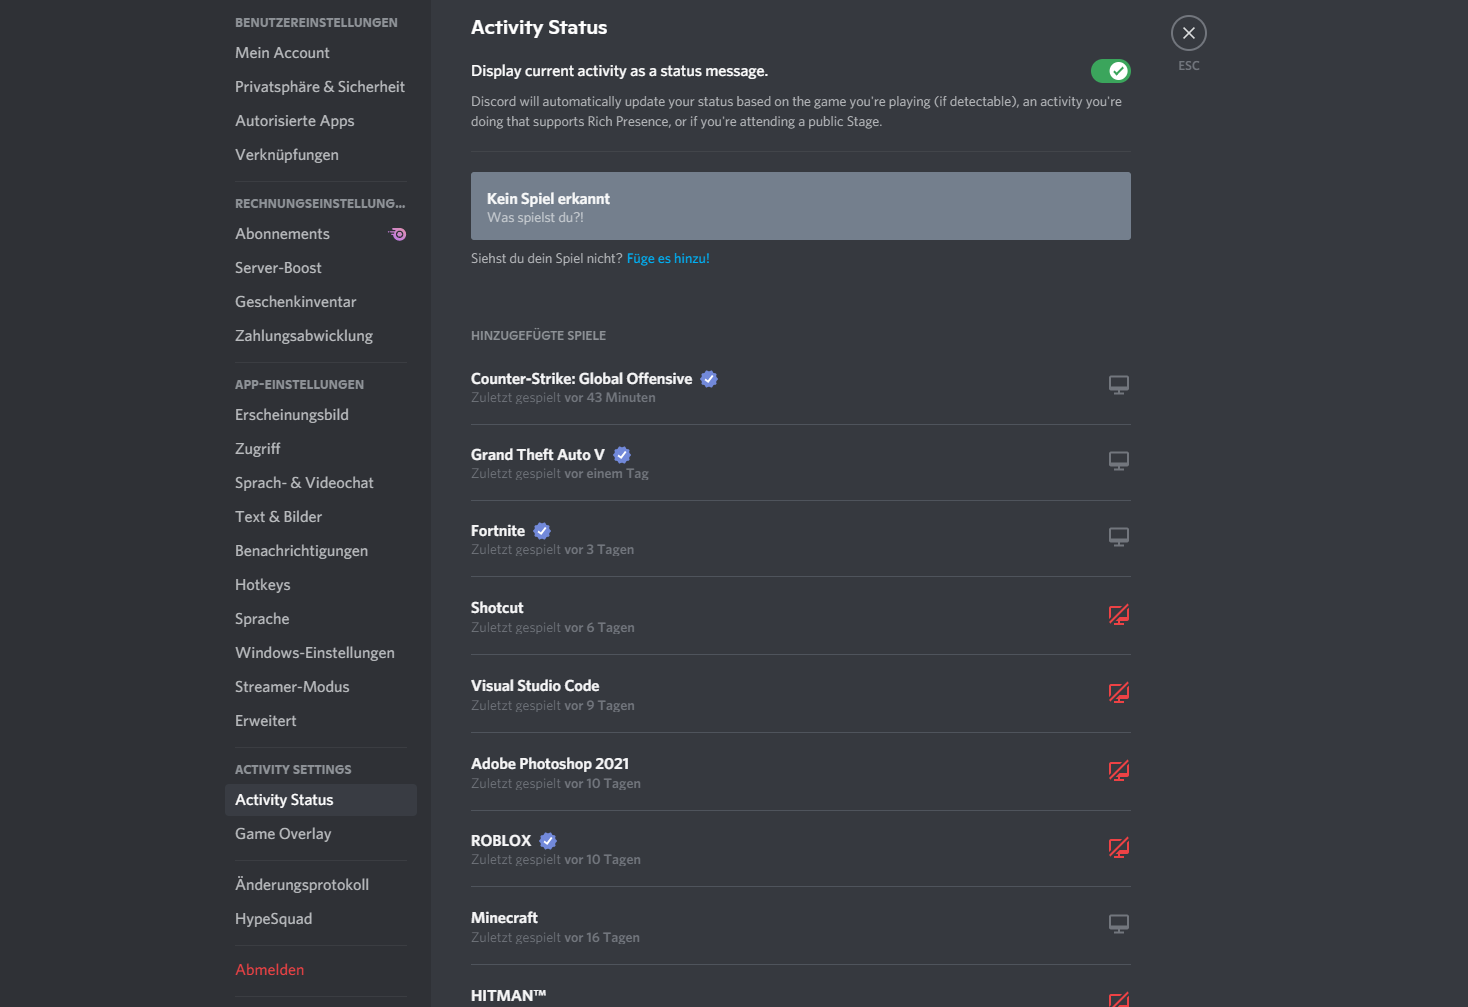1468x1007 pixels.
Task: Select Activity Status sidebar item
Action: [x=321, y=800]
